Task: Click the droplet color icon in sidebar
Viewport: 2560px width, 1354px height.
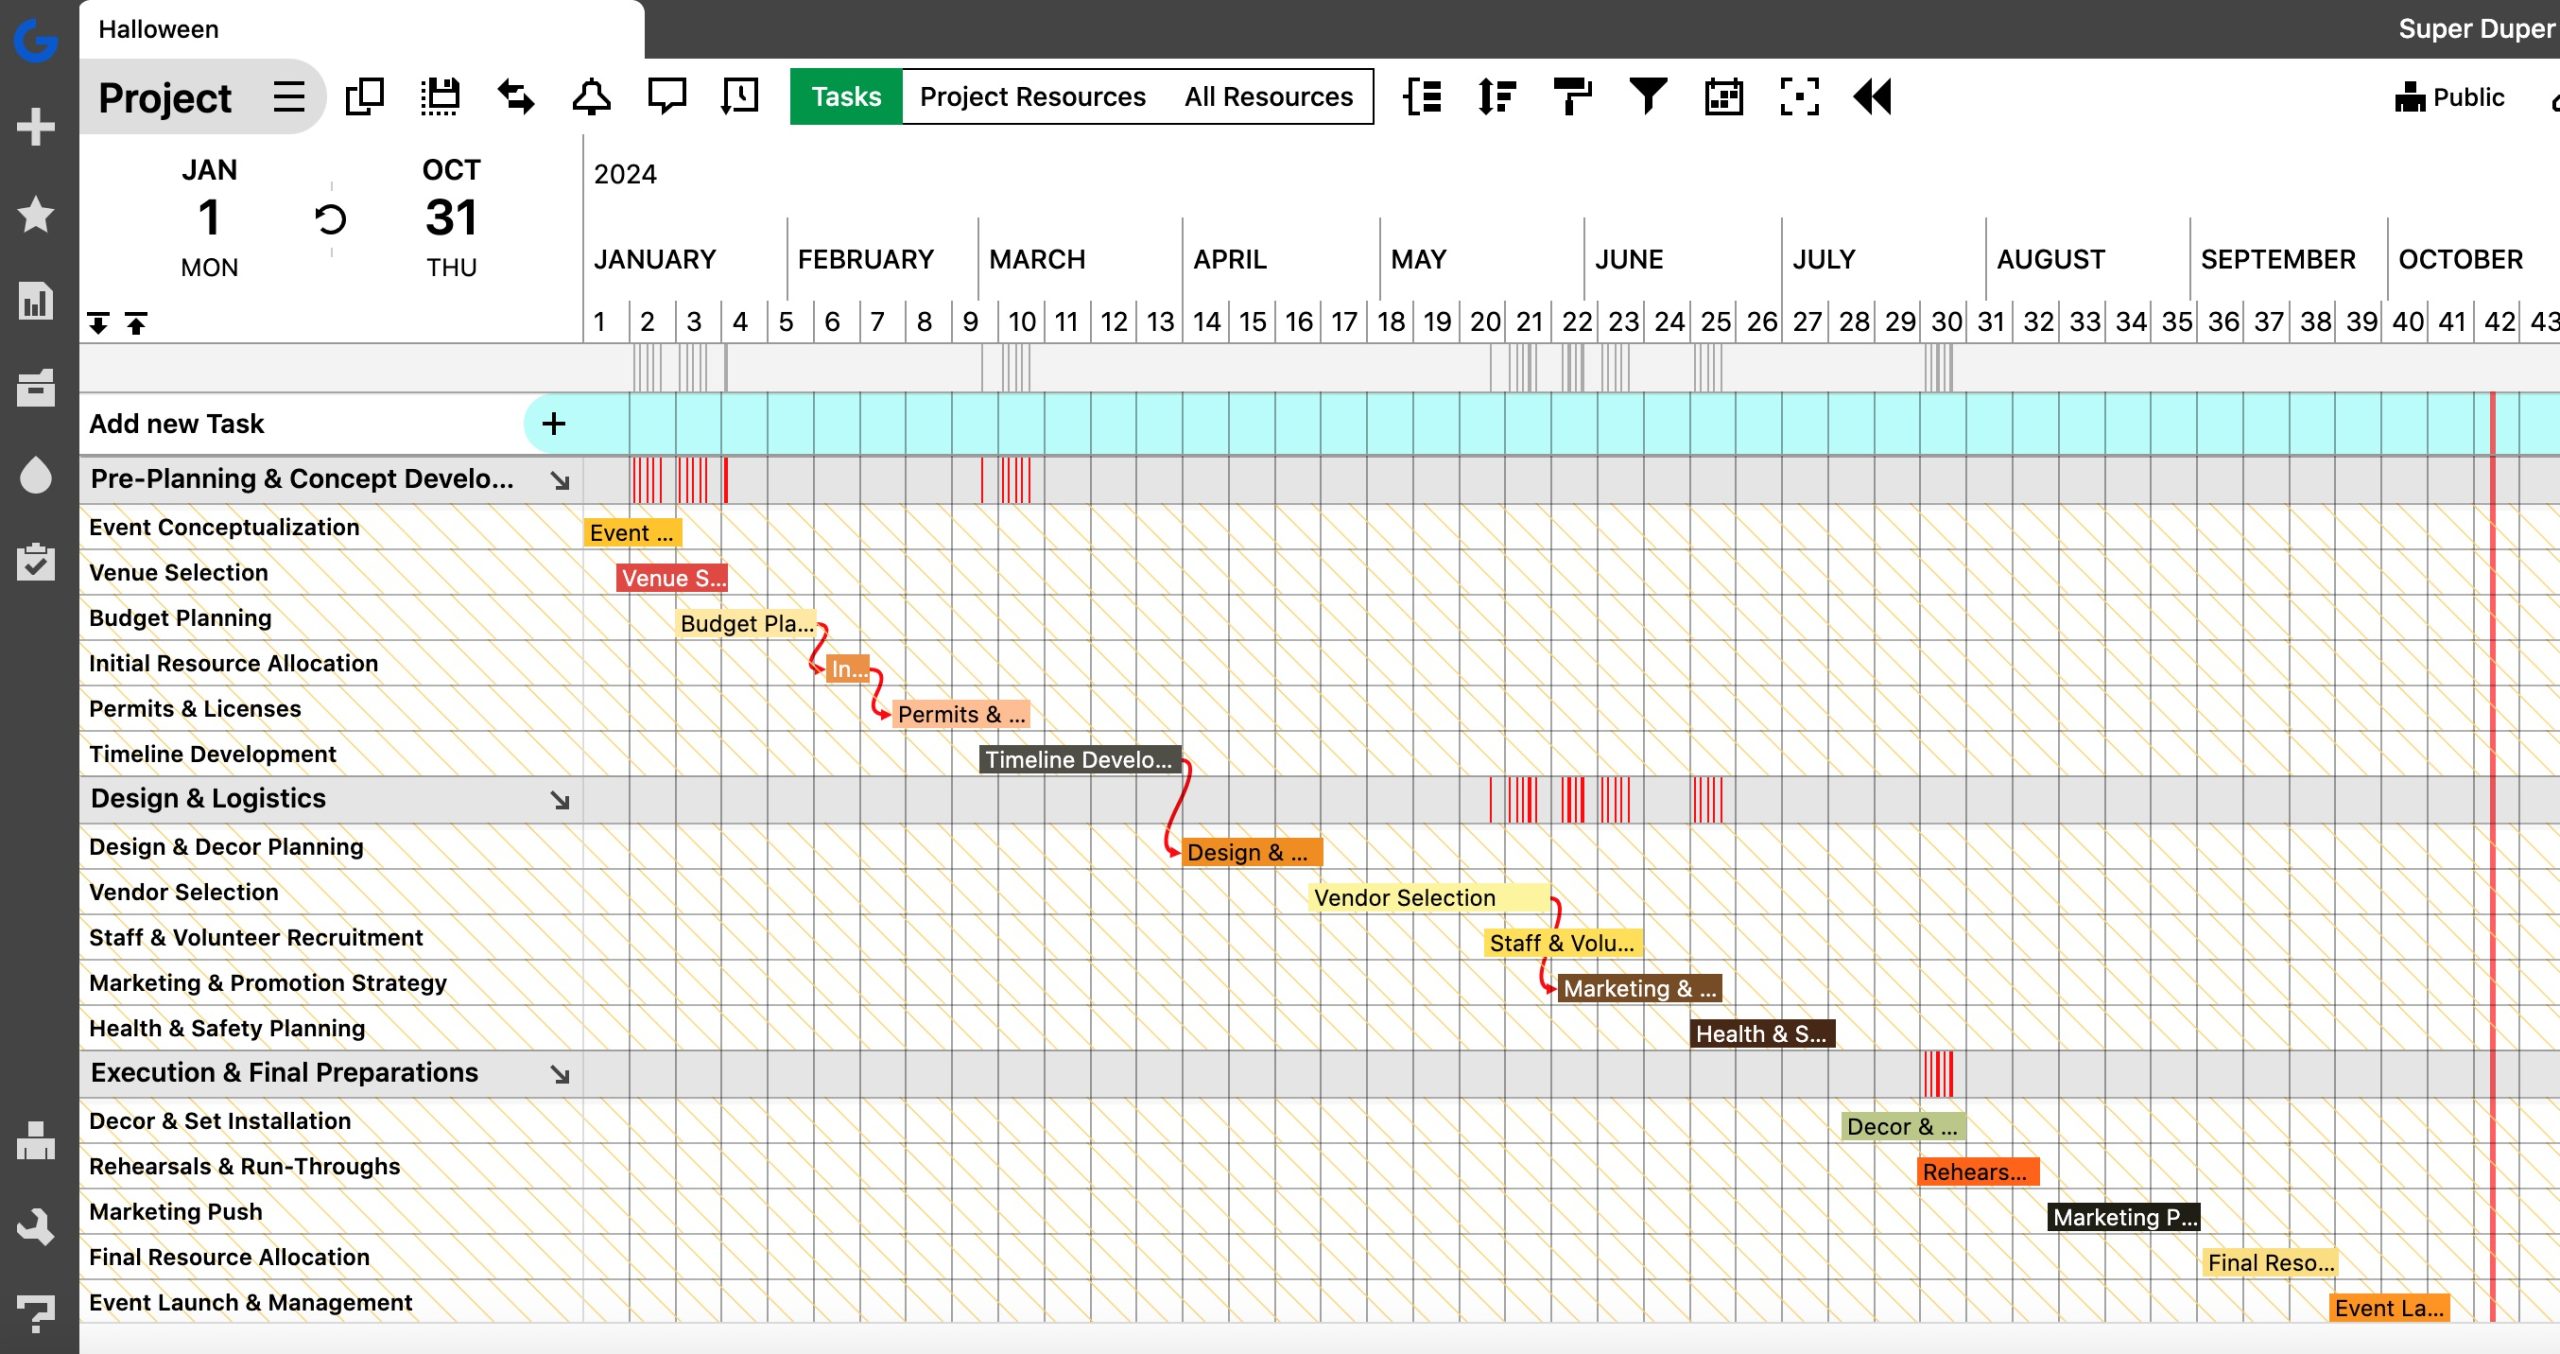Action: tap(36, 474)
